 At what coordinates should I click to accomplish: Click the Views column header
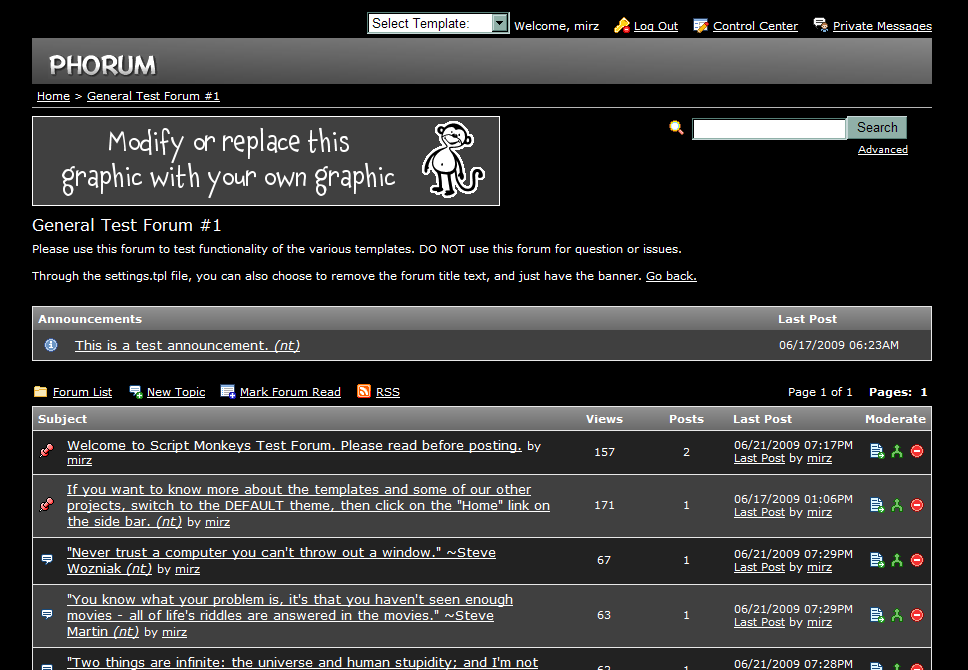pyautogui.click(x=604, y=419)
